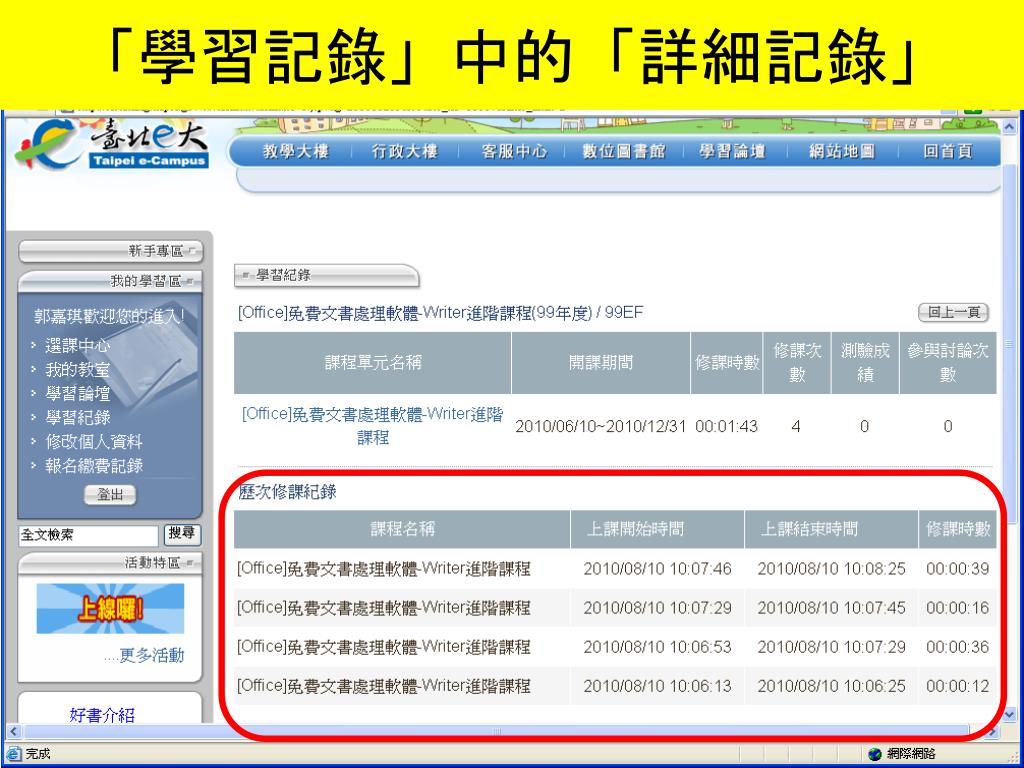Image resolution: width=1024 pixels, height=768 pixels.
Task: Select end time 2010/08/10 10:08:25
Action: [x=831, y=569]
